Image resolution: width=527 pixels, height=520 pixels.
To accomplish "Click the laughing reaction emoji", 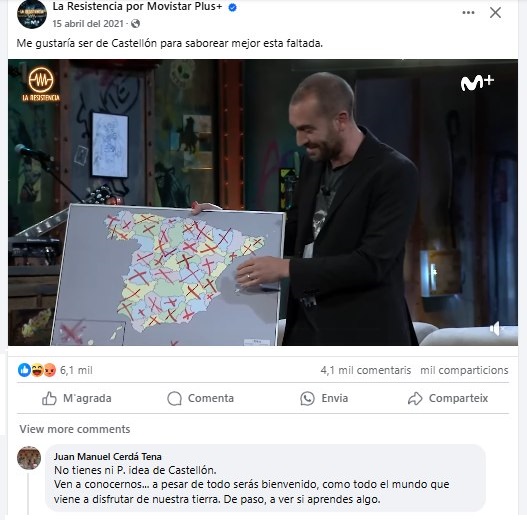I will coord(37,370).
